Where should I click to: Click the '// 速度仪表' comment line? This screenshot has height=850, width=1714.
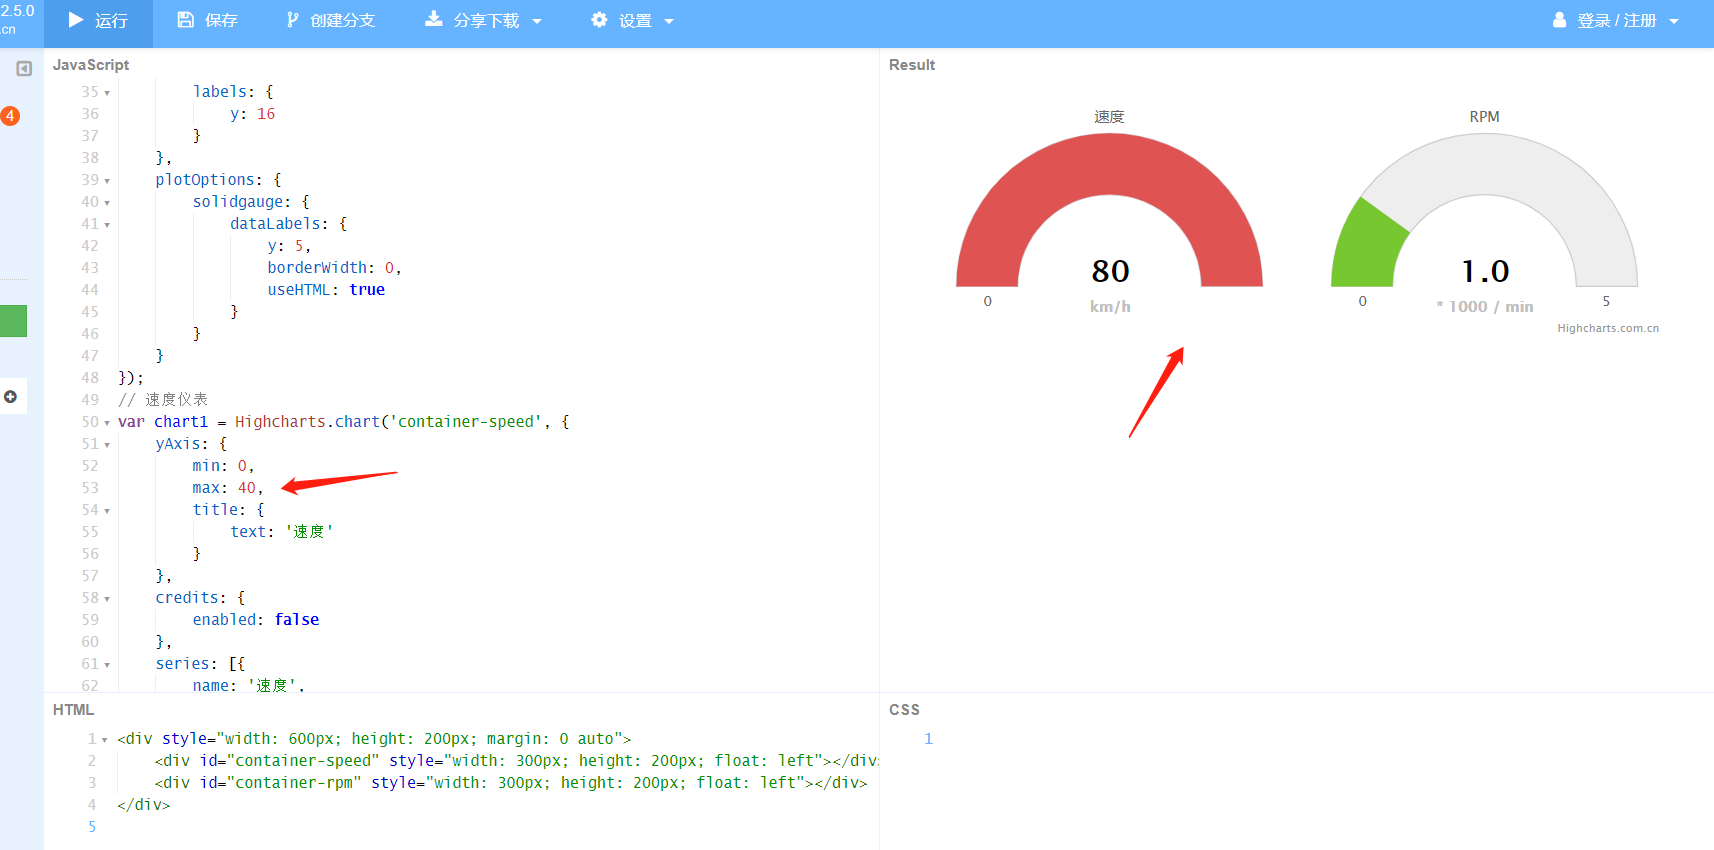163,400
